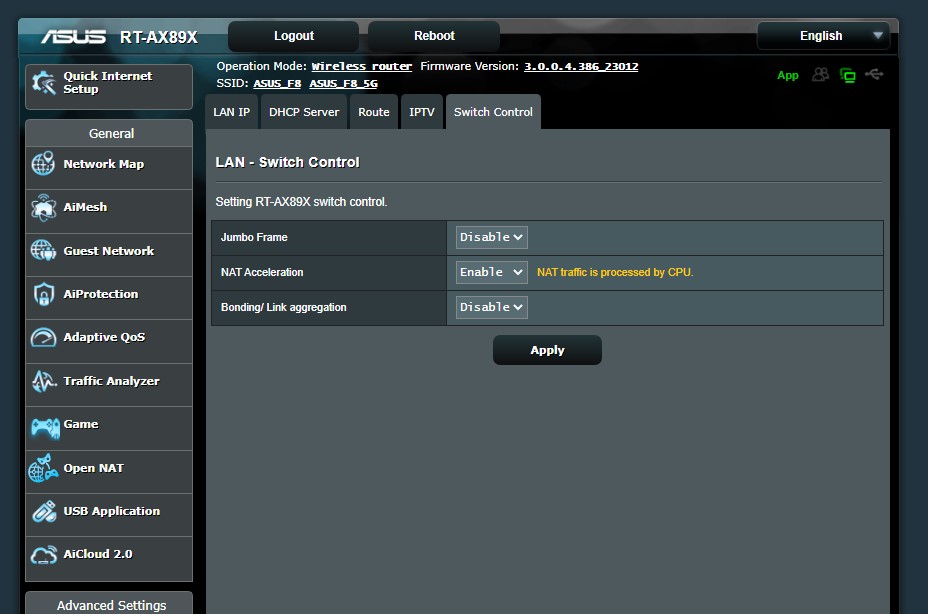Image resolution: width=928 pixels, height=614 pixels.
Task: Open the Jumbo Frame dropdown
Action: pos(491,237)
